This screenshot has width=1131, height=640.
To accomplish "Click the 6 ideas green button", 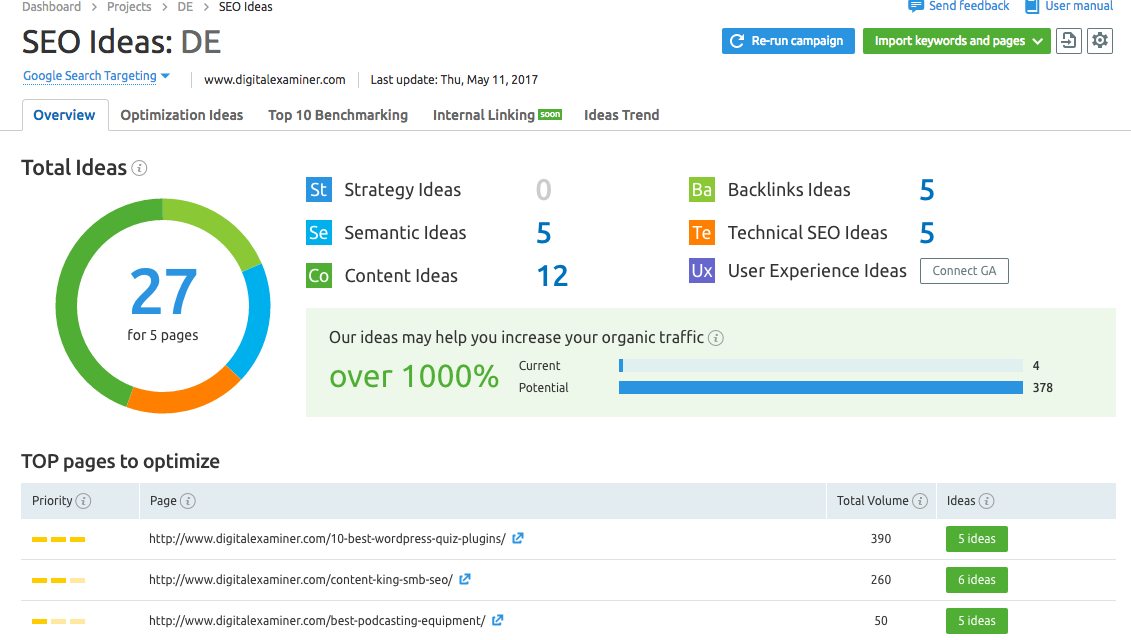I will (976, 580).
